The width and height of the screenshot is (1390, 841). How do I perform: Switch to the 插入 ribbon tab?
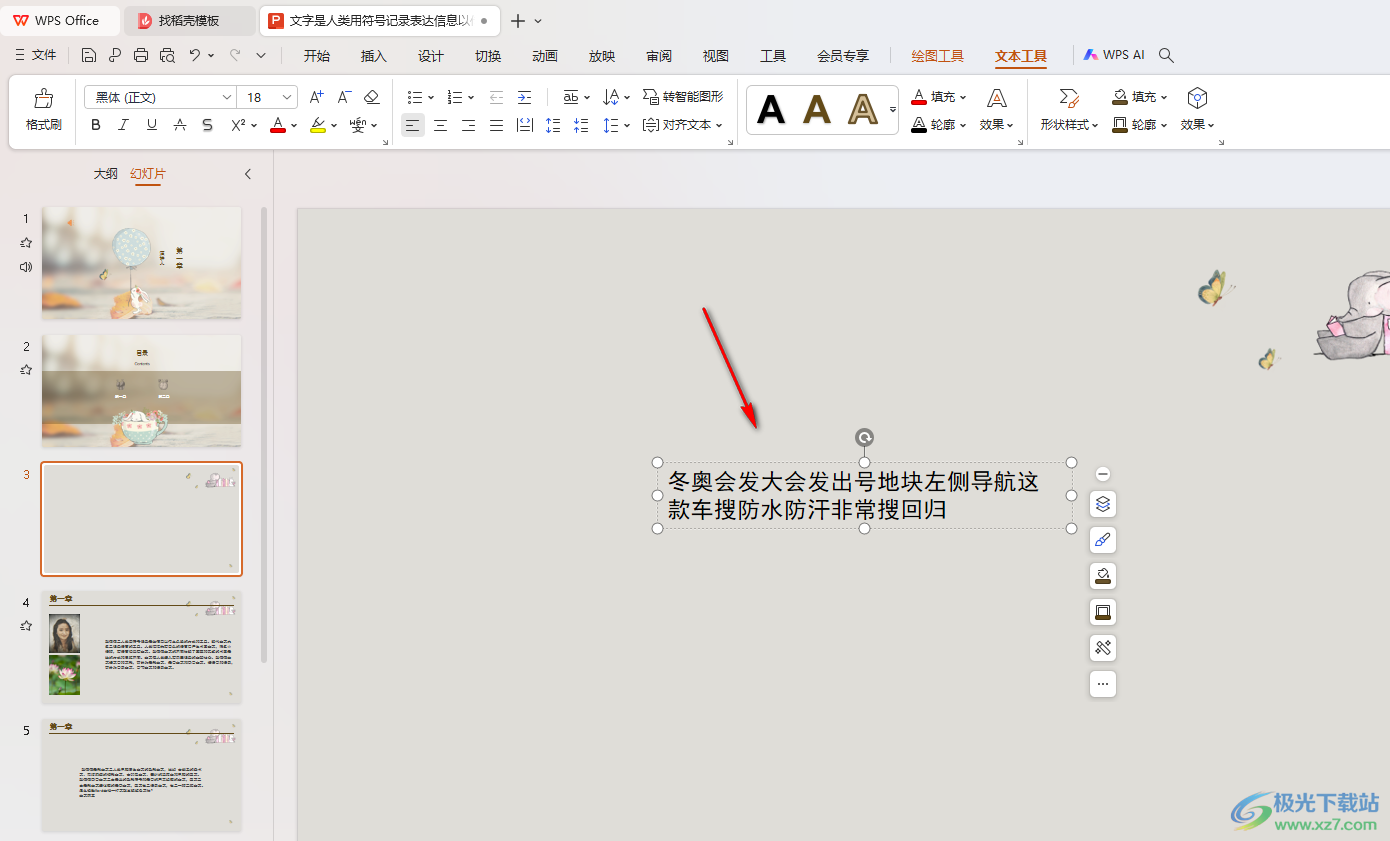coord(373,56)
